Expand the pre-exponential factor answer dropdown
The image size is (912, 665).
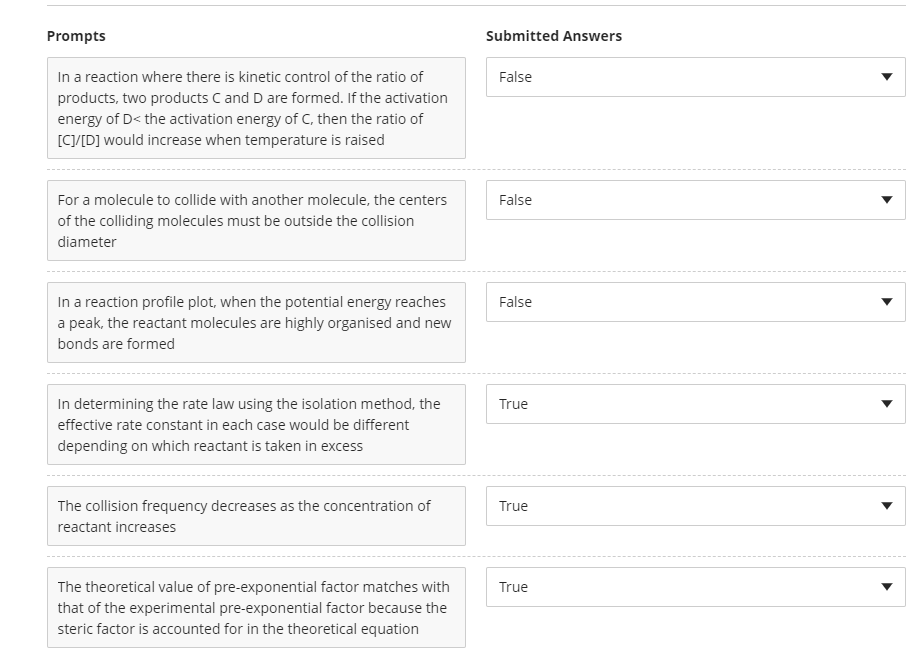[694, 587]
